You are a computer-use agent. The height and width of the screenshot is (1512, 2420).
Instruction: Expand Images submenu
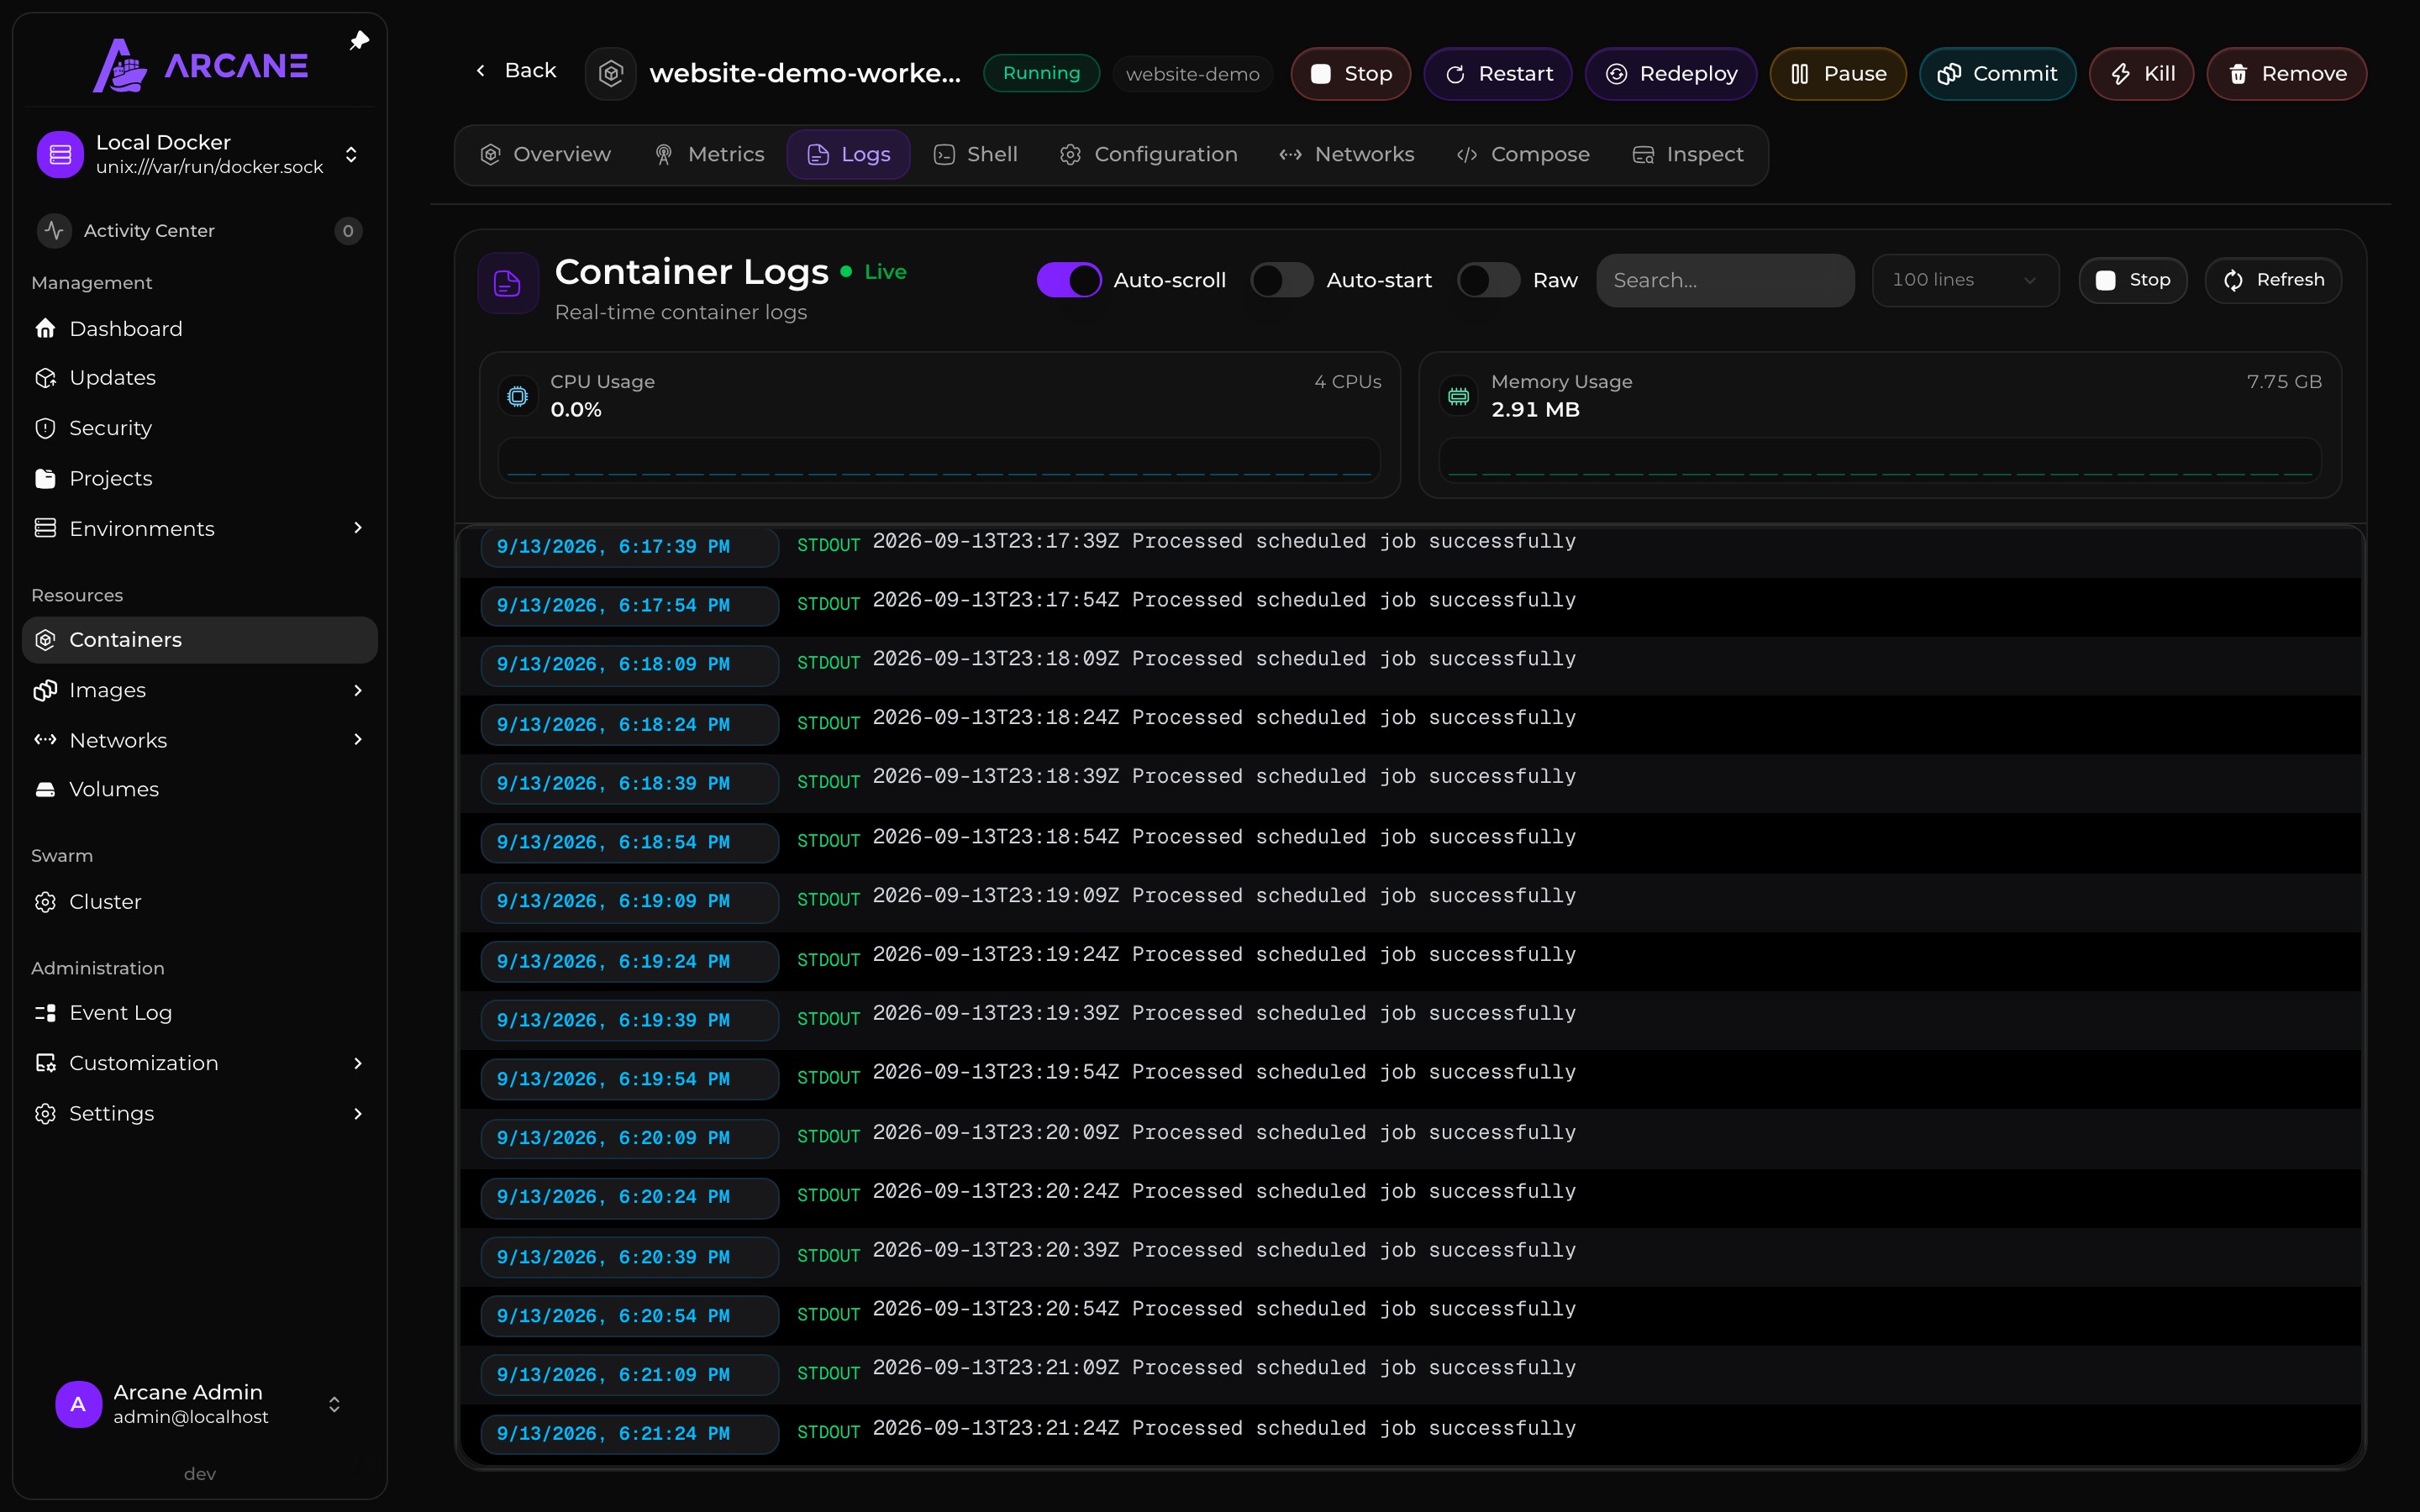point(358,690)
